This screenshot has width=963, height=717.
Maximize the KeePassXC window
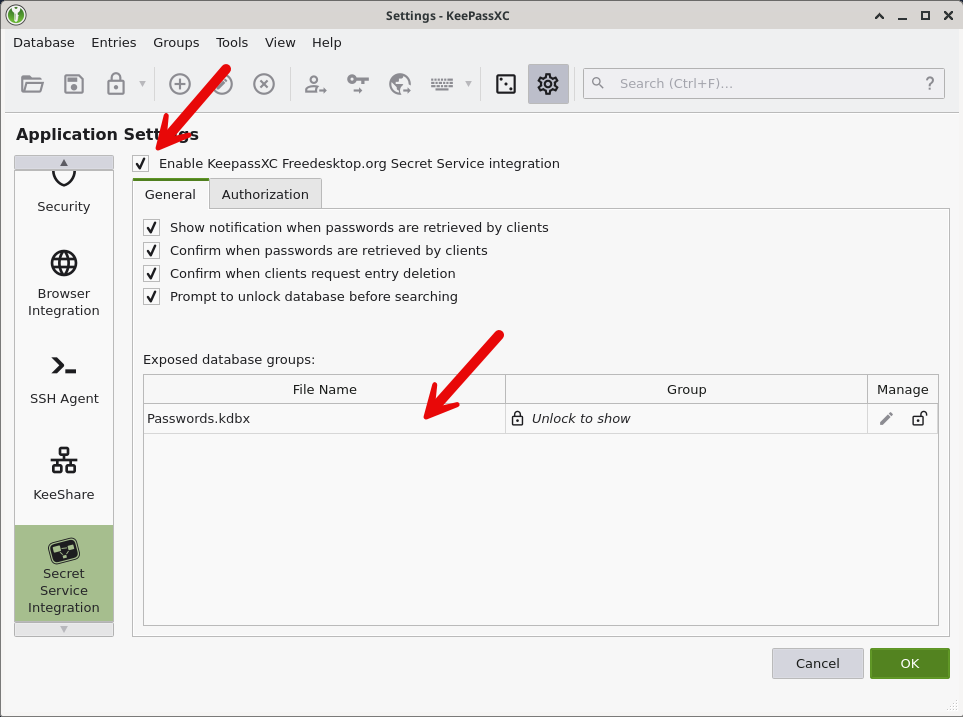coord(925,16)
